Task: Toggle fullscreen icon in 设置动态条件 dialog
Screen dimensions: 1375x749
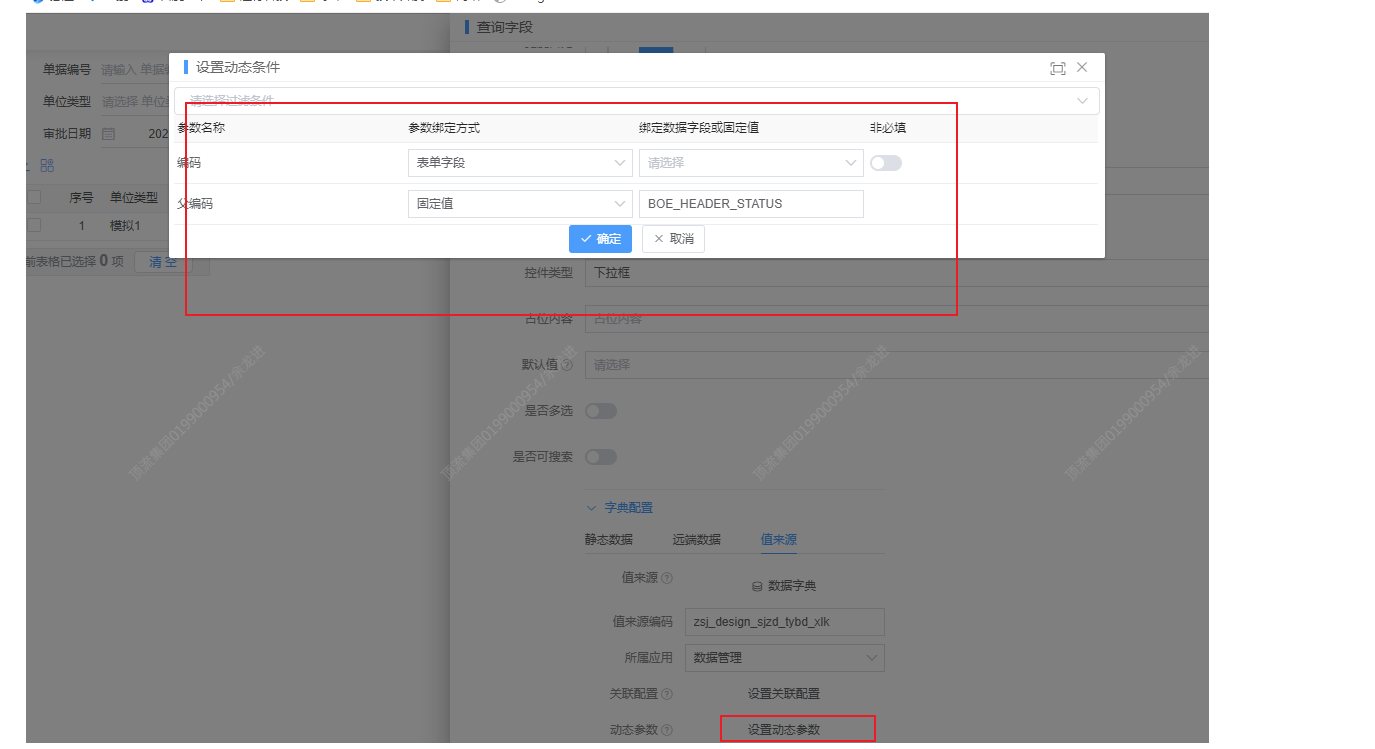Action: 1057,68
